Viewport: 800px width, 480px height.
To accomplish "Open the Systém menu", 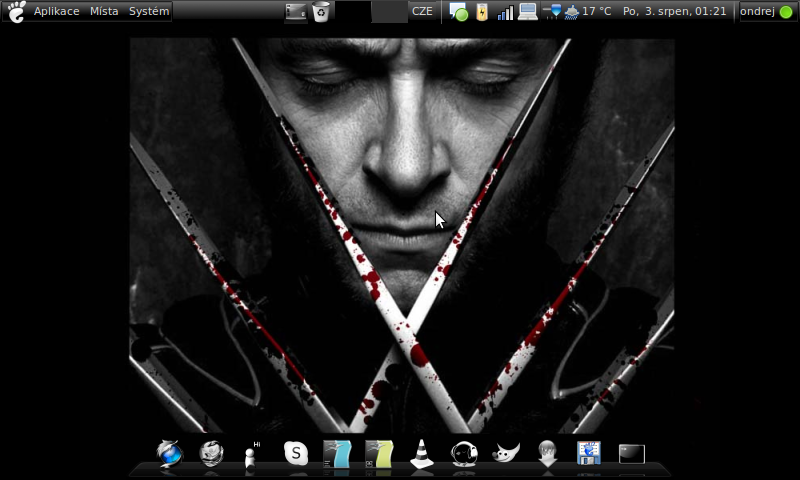I will (x=149, y=11).
